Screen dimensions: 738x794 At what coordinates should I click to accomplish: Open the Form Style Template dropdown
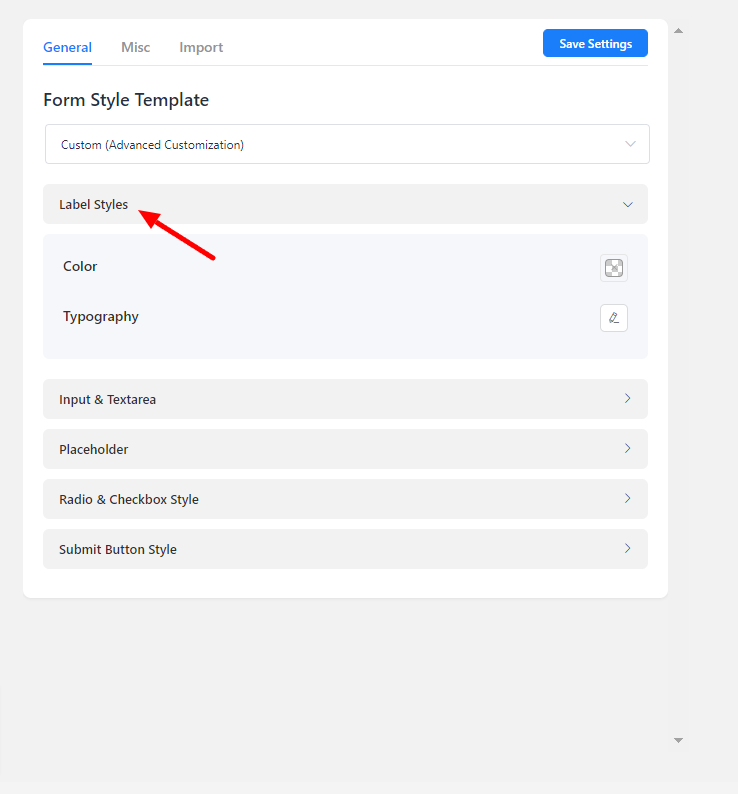point(346,144)
